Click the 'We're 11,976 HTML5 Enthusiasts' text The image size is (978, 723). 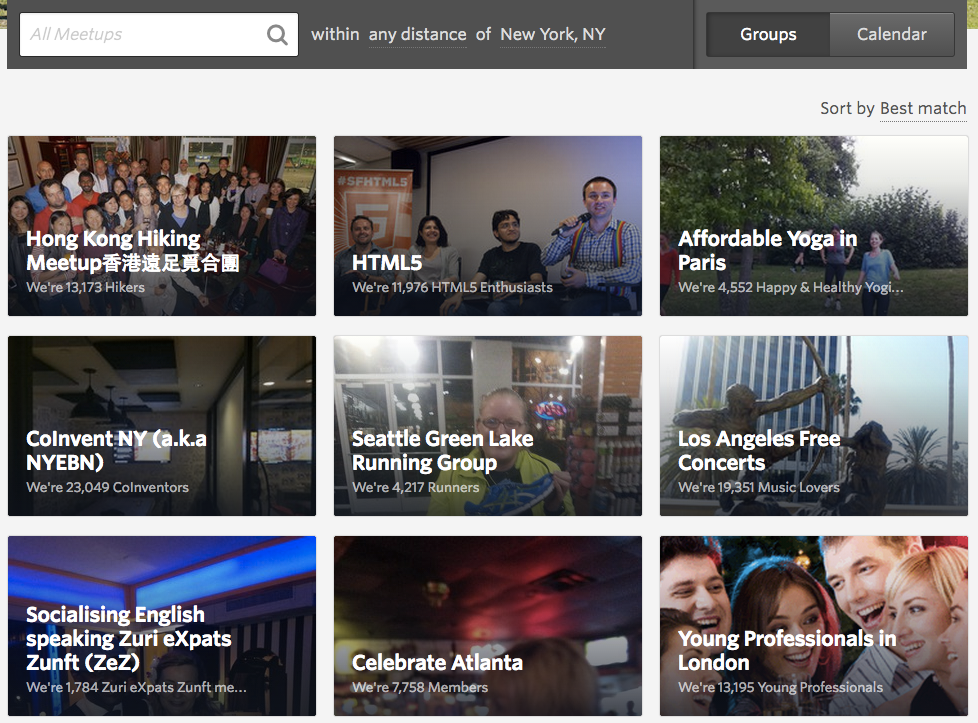(452, 287)
